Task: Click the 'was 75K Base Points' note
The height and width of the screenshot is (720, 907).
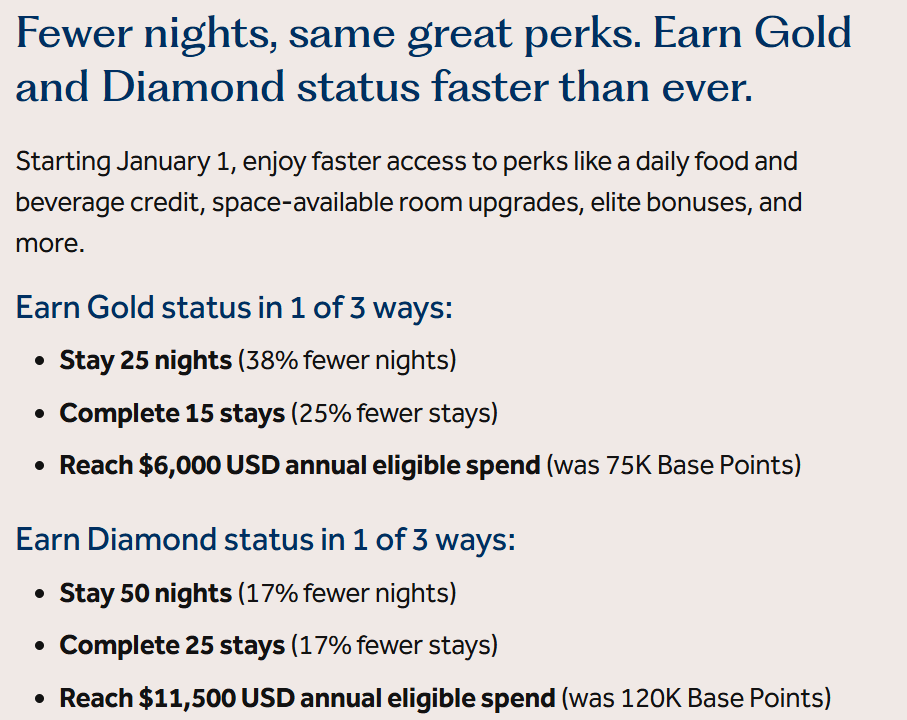Action: click(674, 465)
